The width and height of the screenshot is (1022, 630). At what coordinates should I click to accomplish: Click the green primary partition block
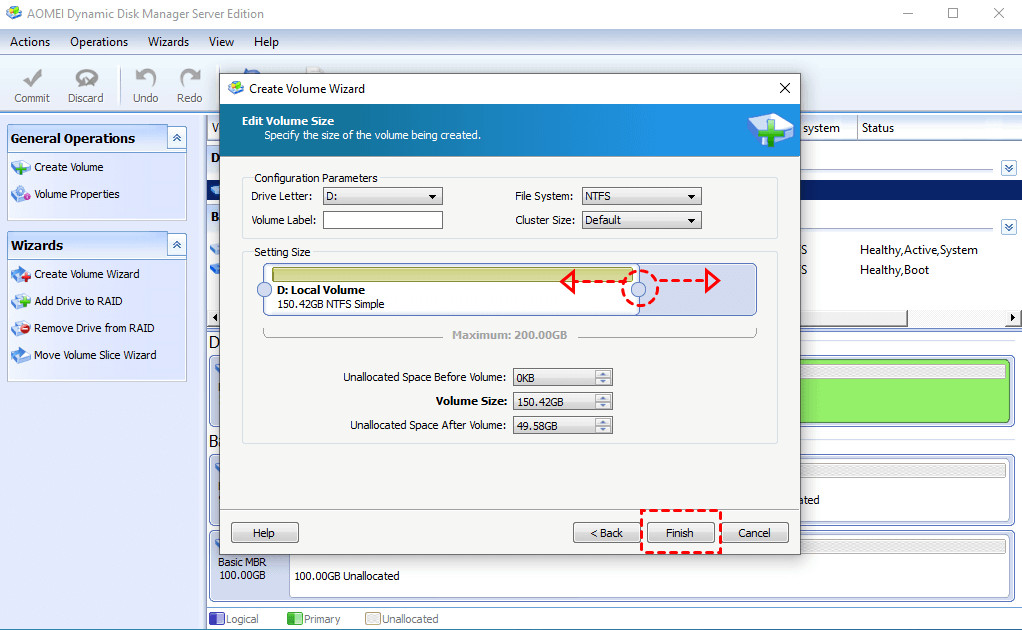click(x=905, y=391)
